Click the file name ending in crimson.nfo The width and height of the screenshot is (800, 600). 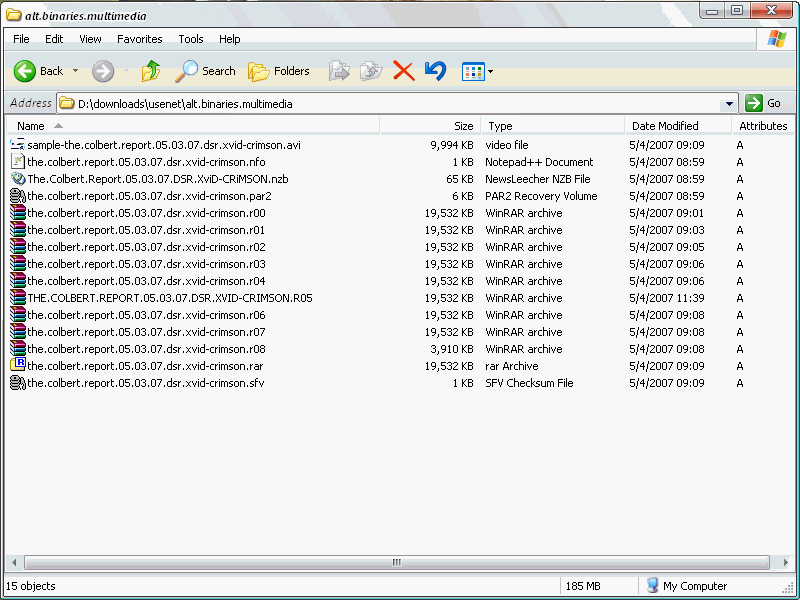tap(146, 162)
